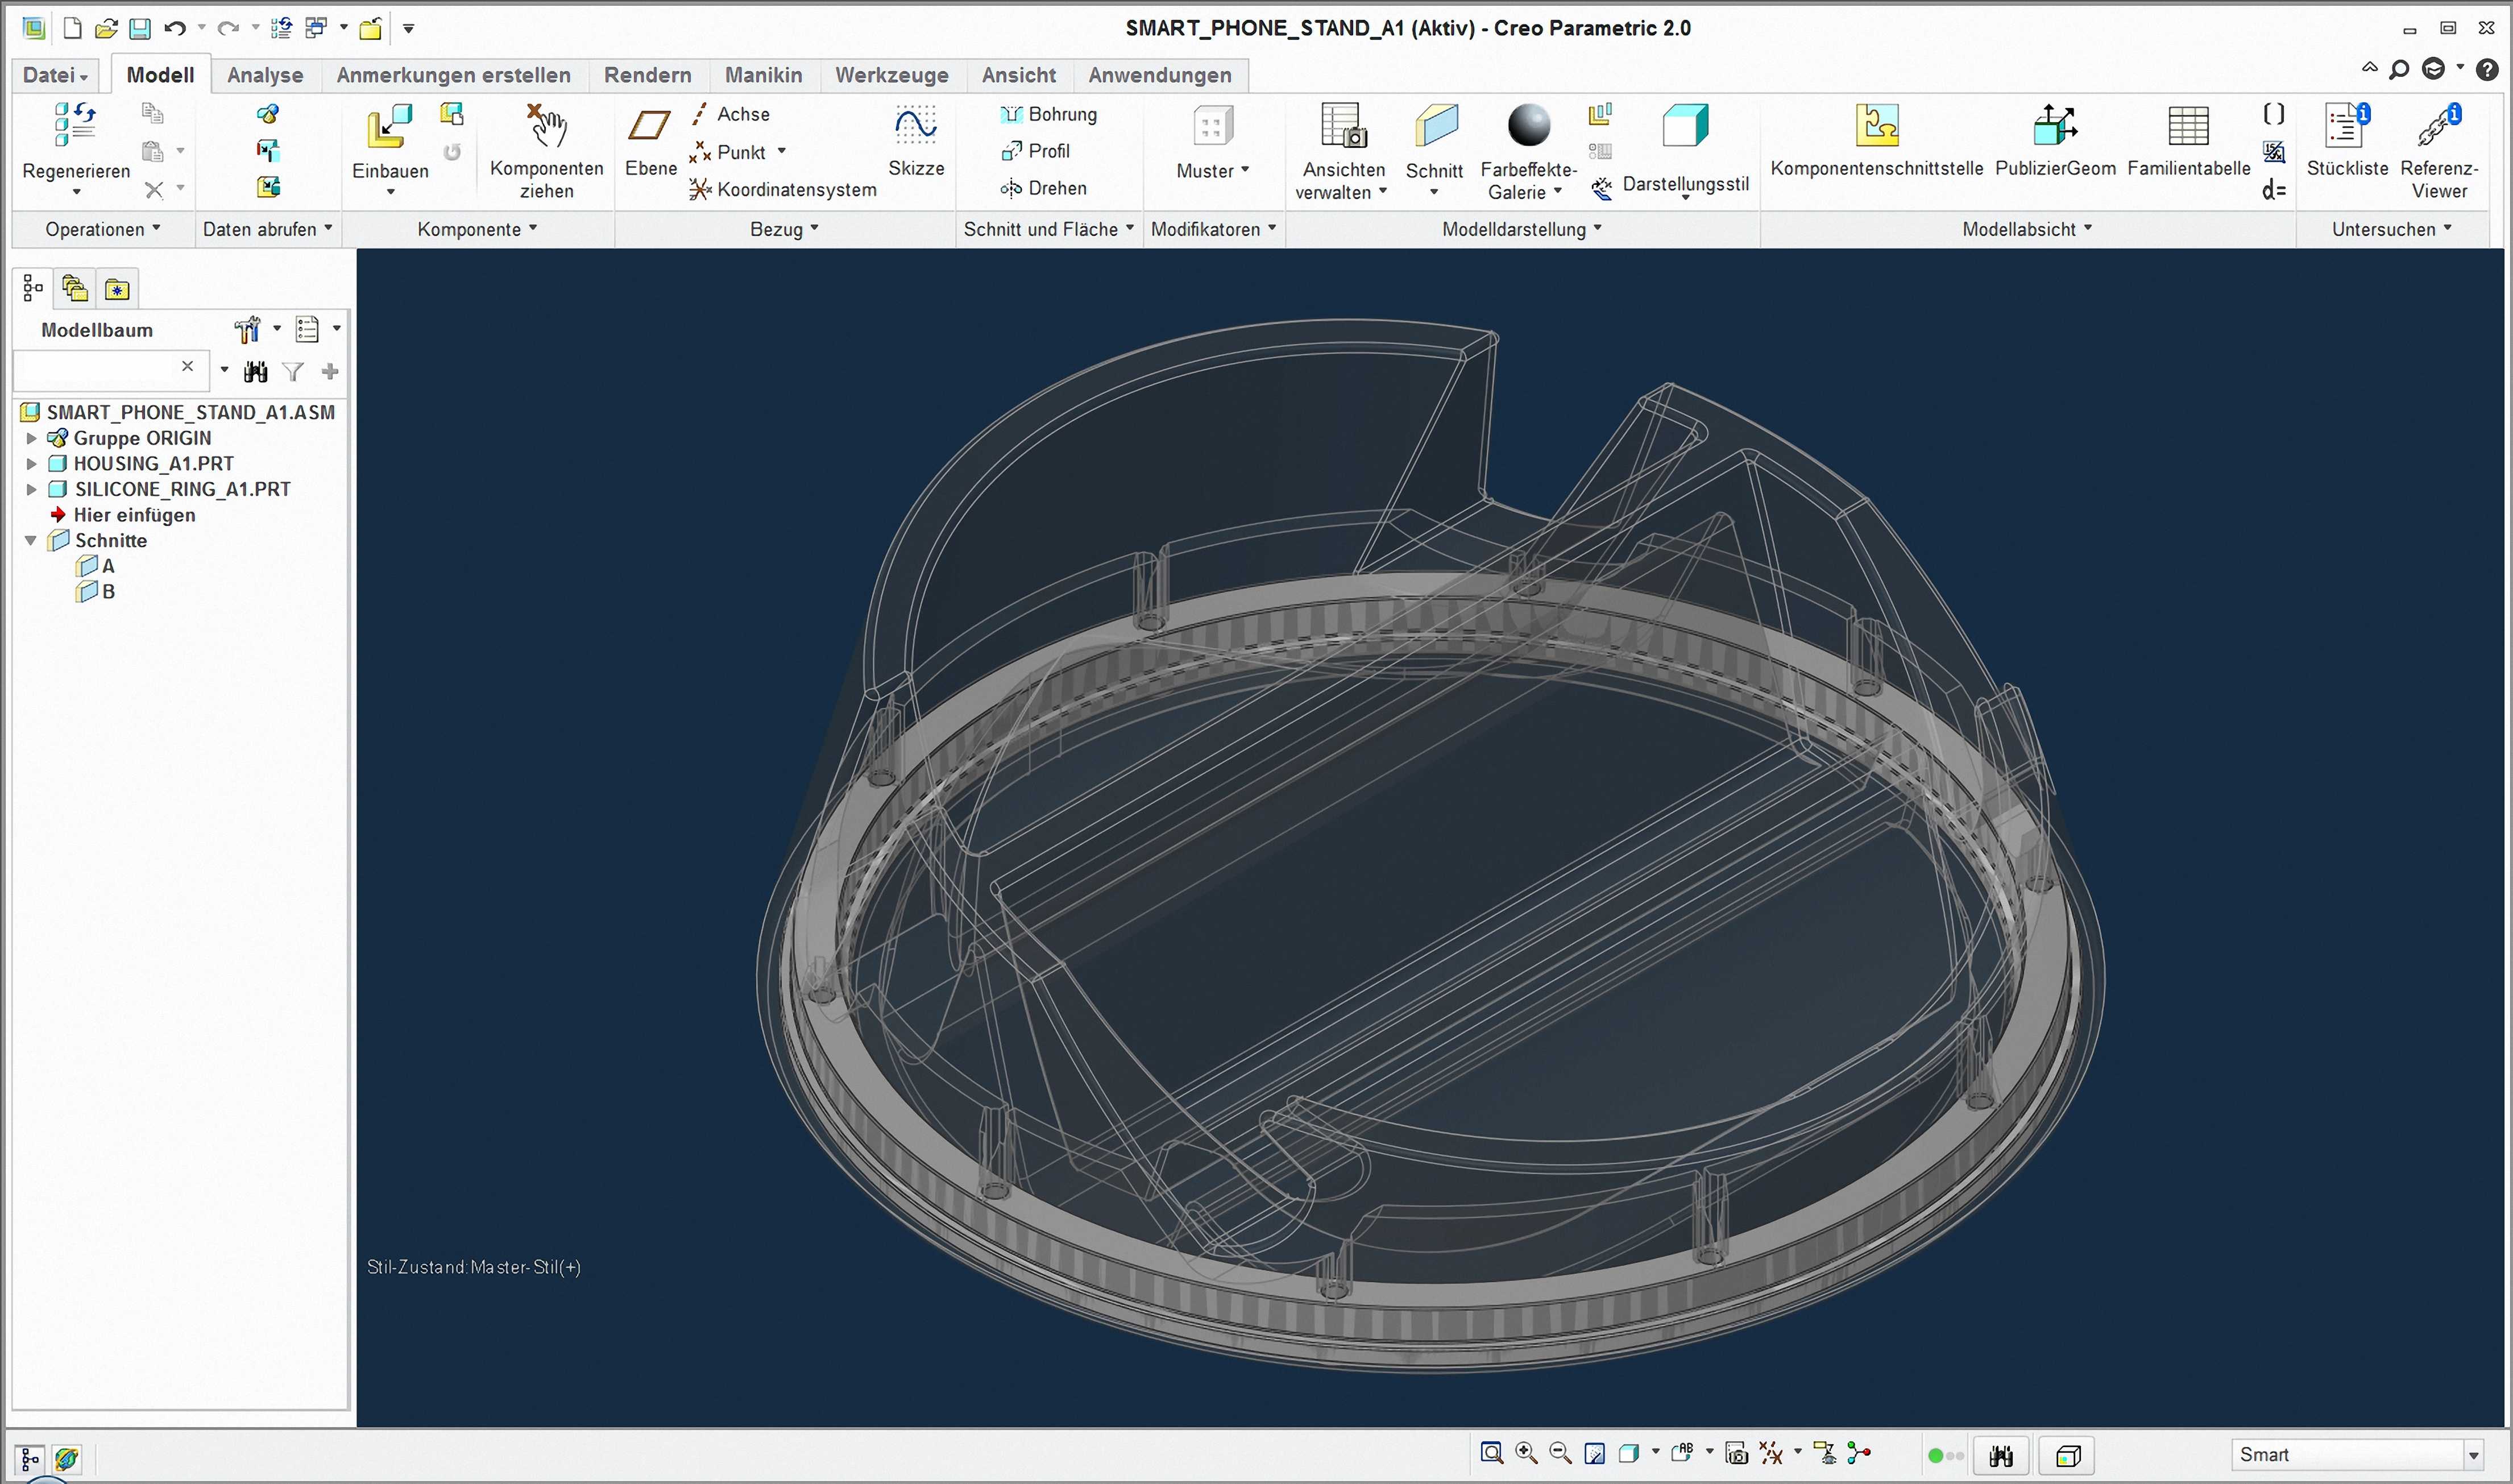The image size is (2513, 1484).
Task: Click the folder tab in navigator
Action: (x=75, y=289)
